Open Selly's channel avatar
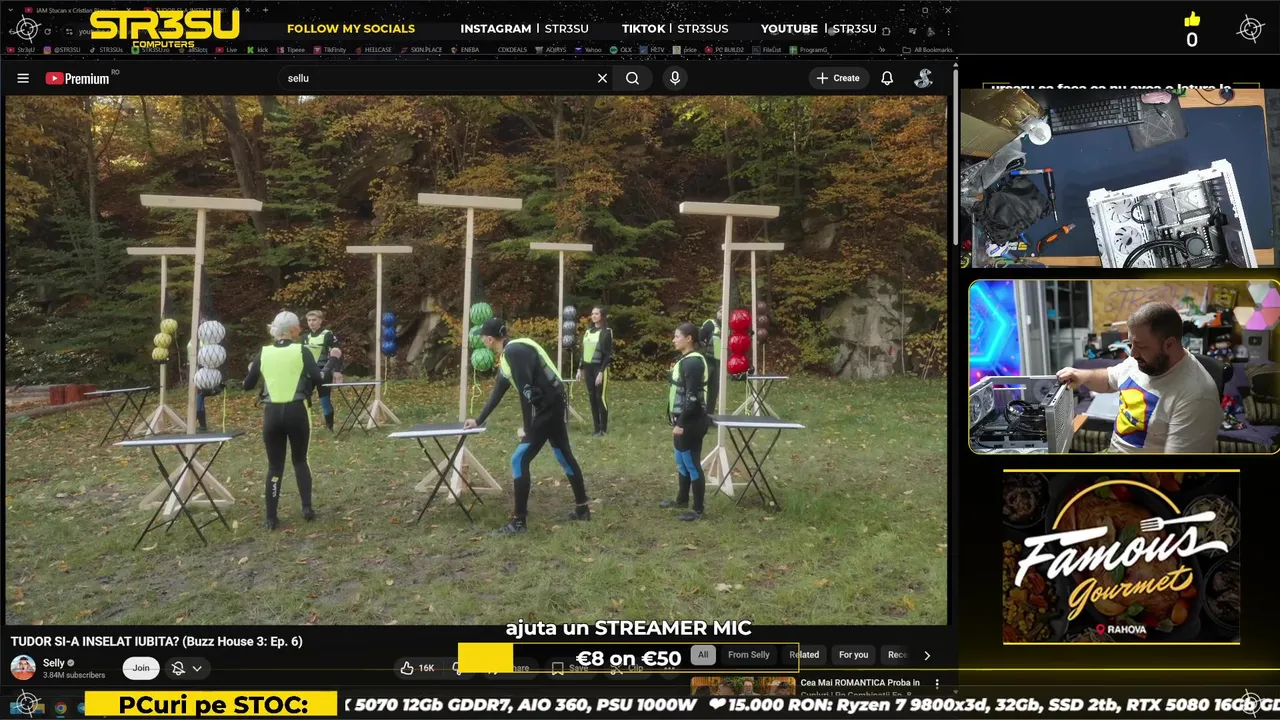This screenshot has height=720, width=1280. coord(23,667)
